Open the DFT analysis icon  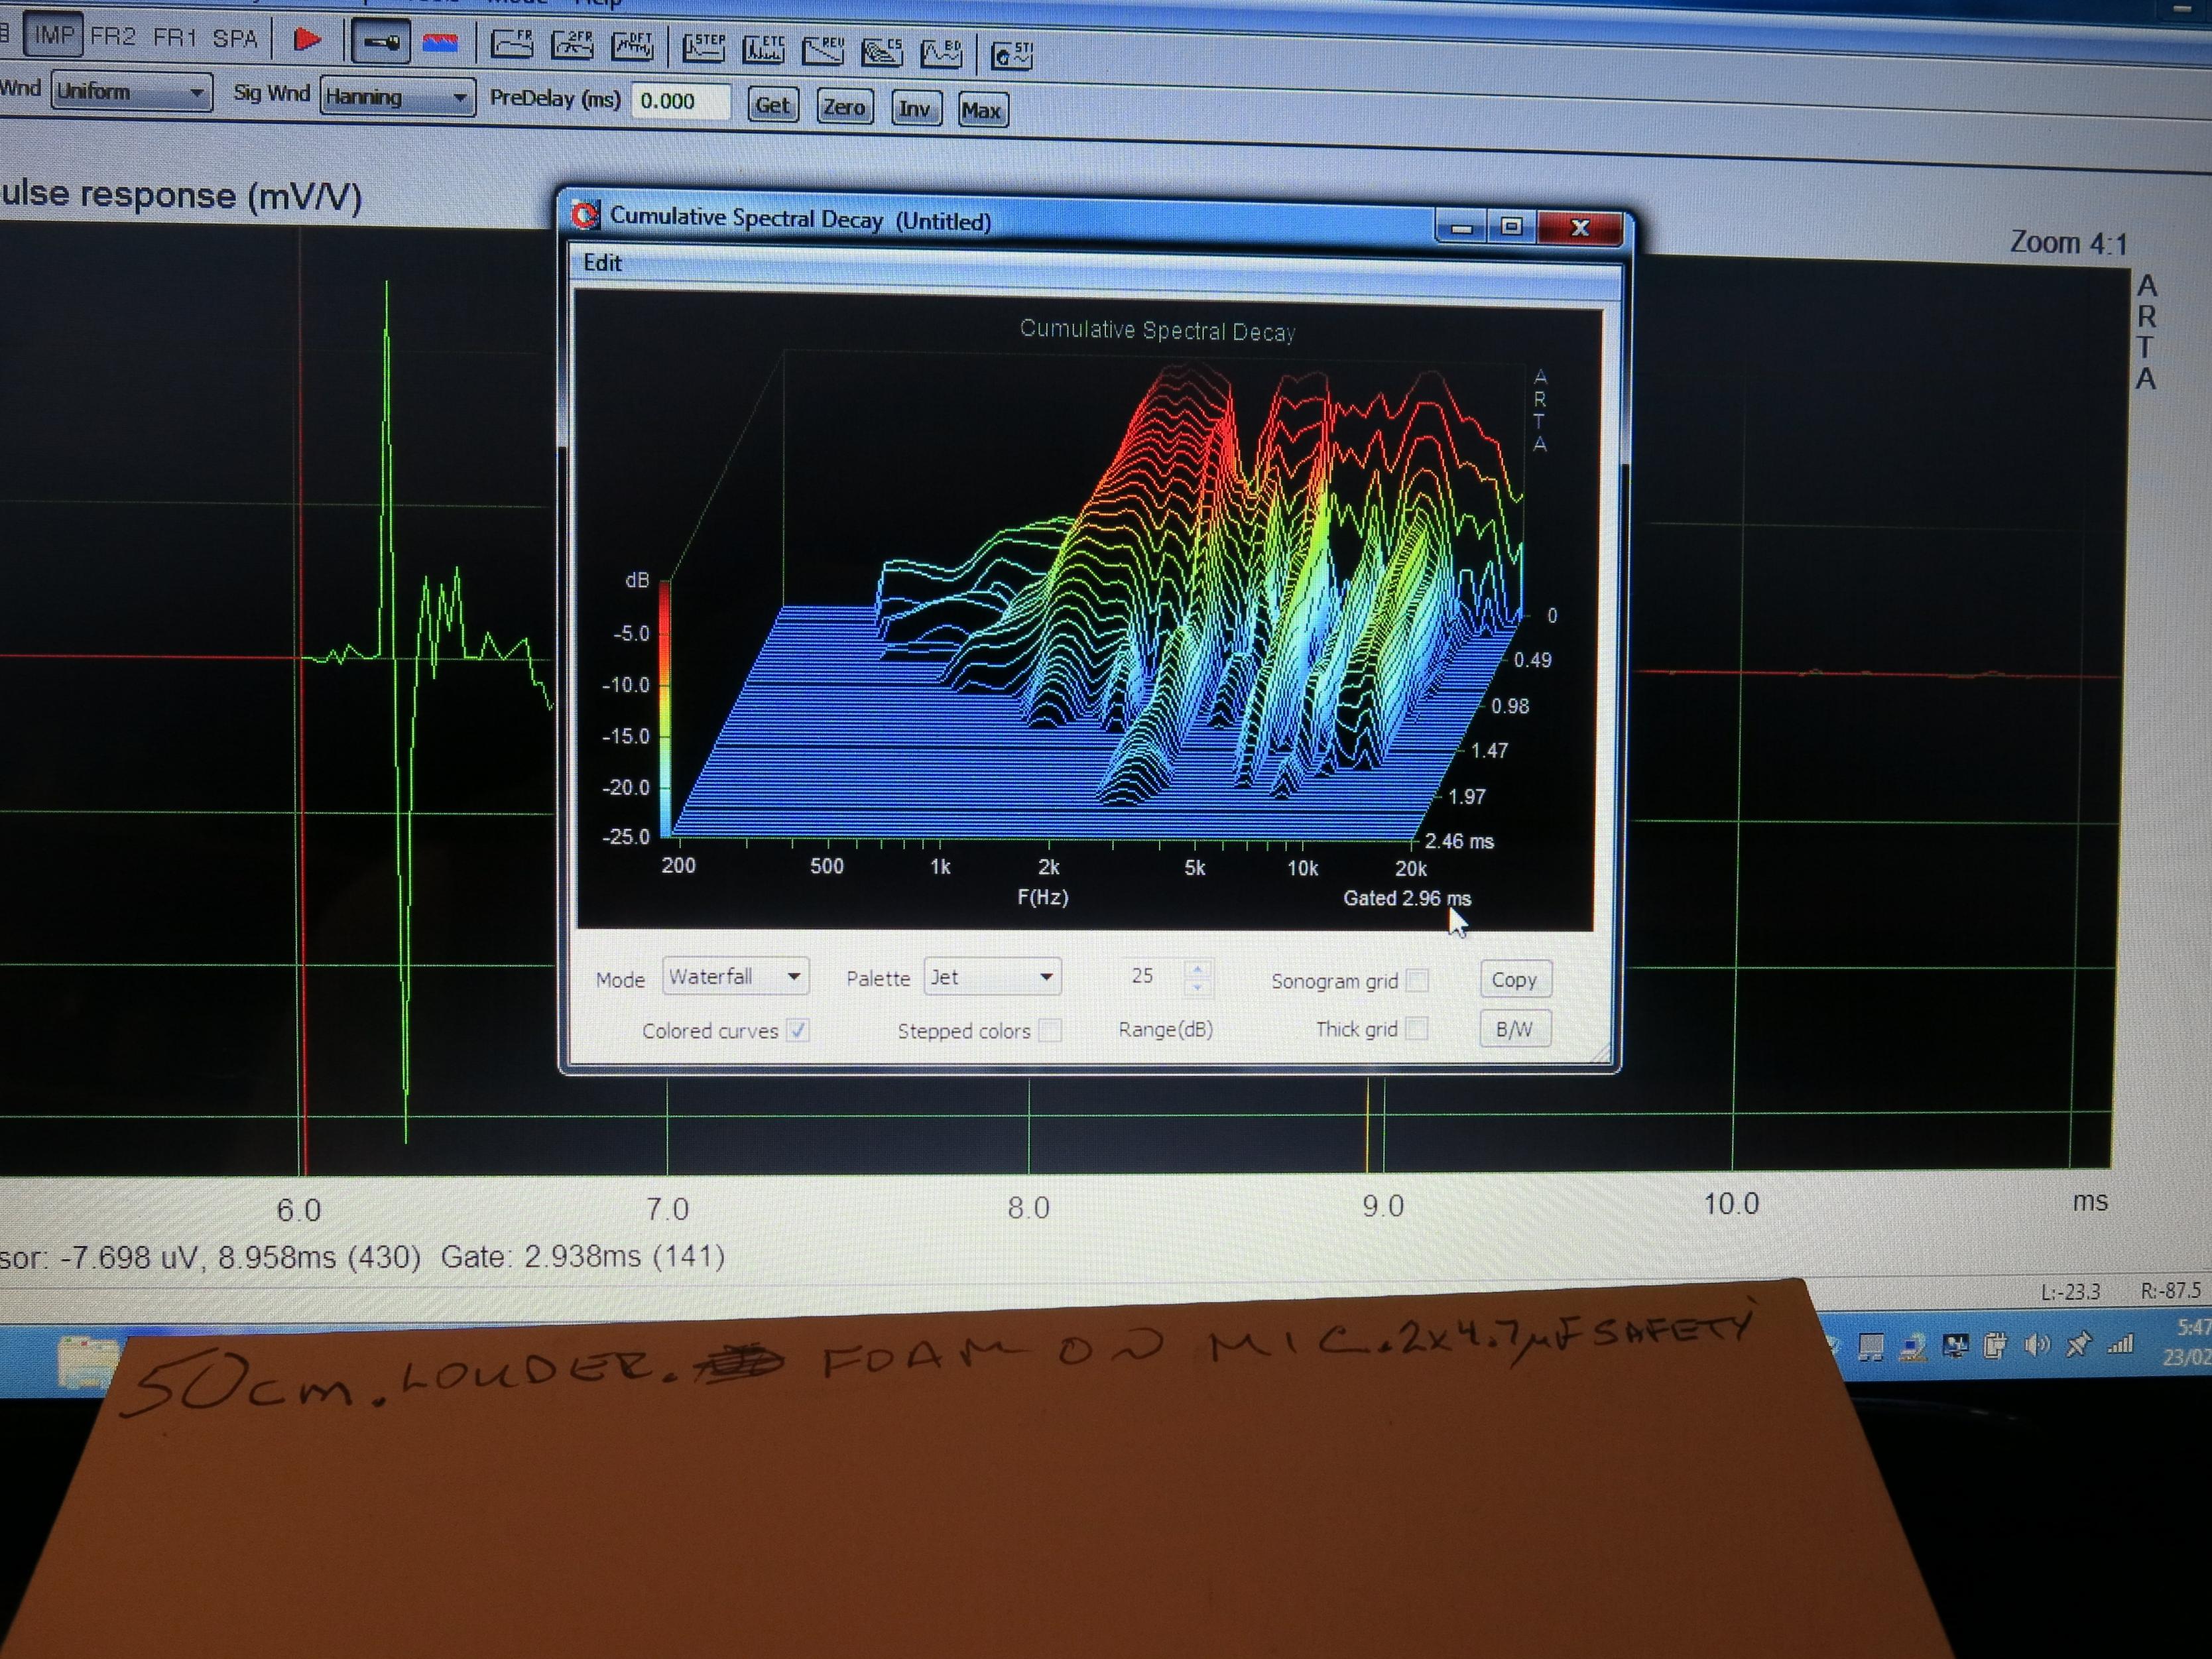632,46
